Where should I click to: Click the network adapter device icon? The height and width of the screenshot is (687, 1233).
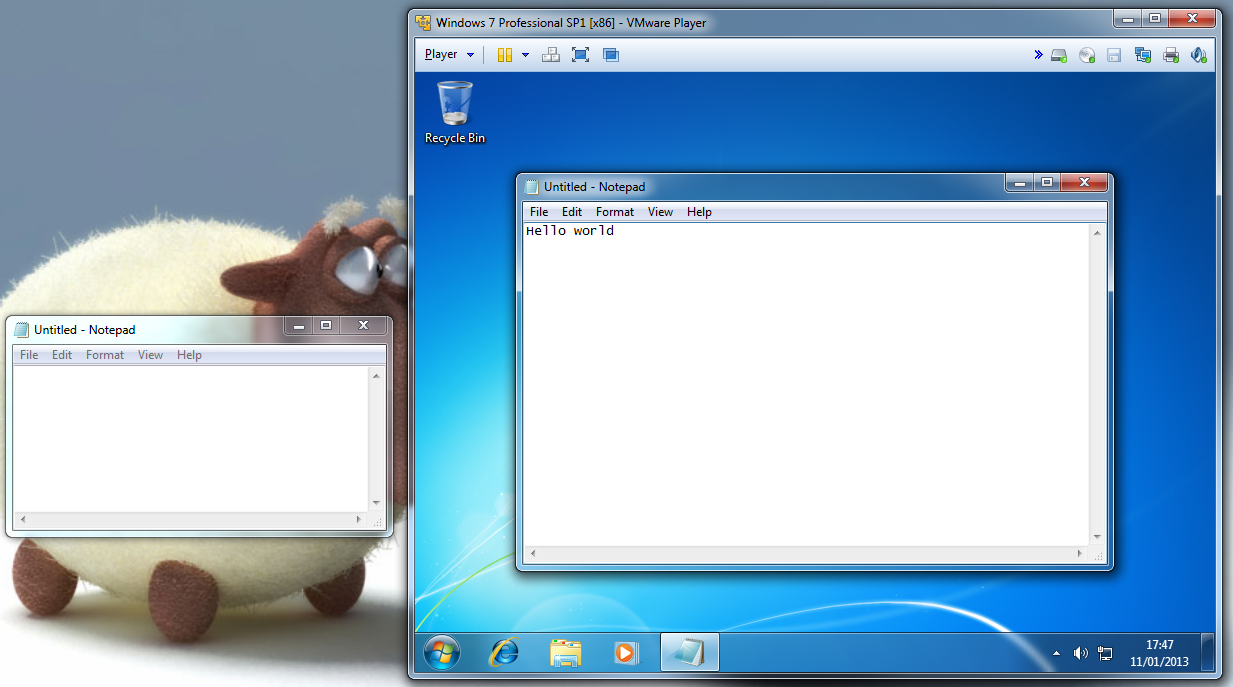tap(1143, 56)
